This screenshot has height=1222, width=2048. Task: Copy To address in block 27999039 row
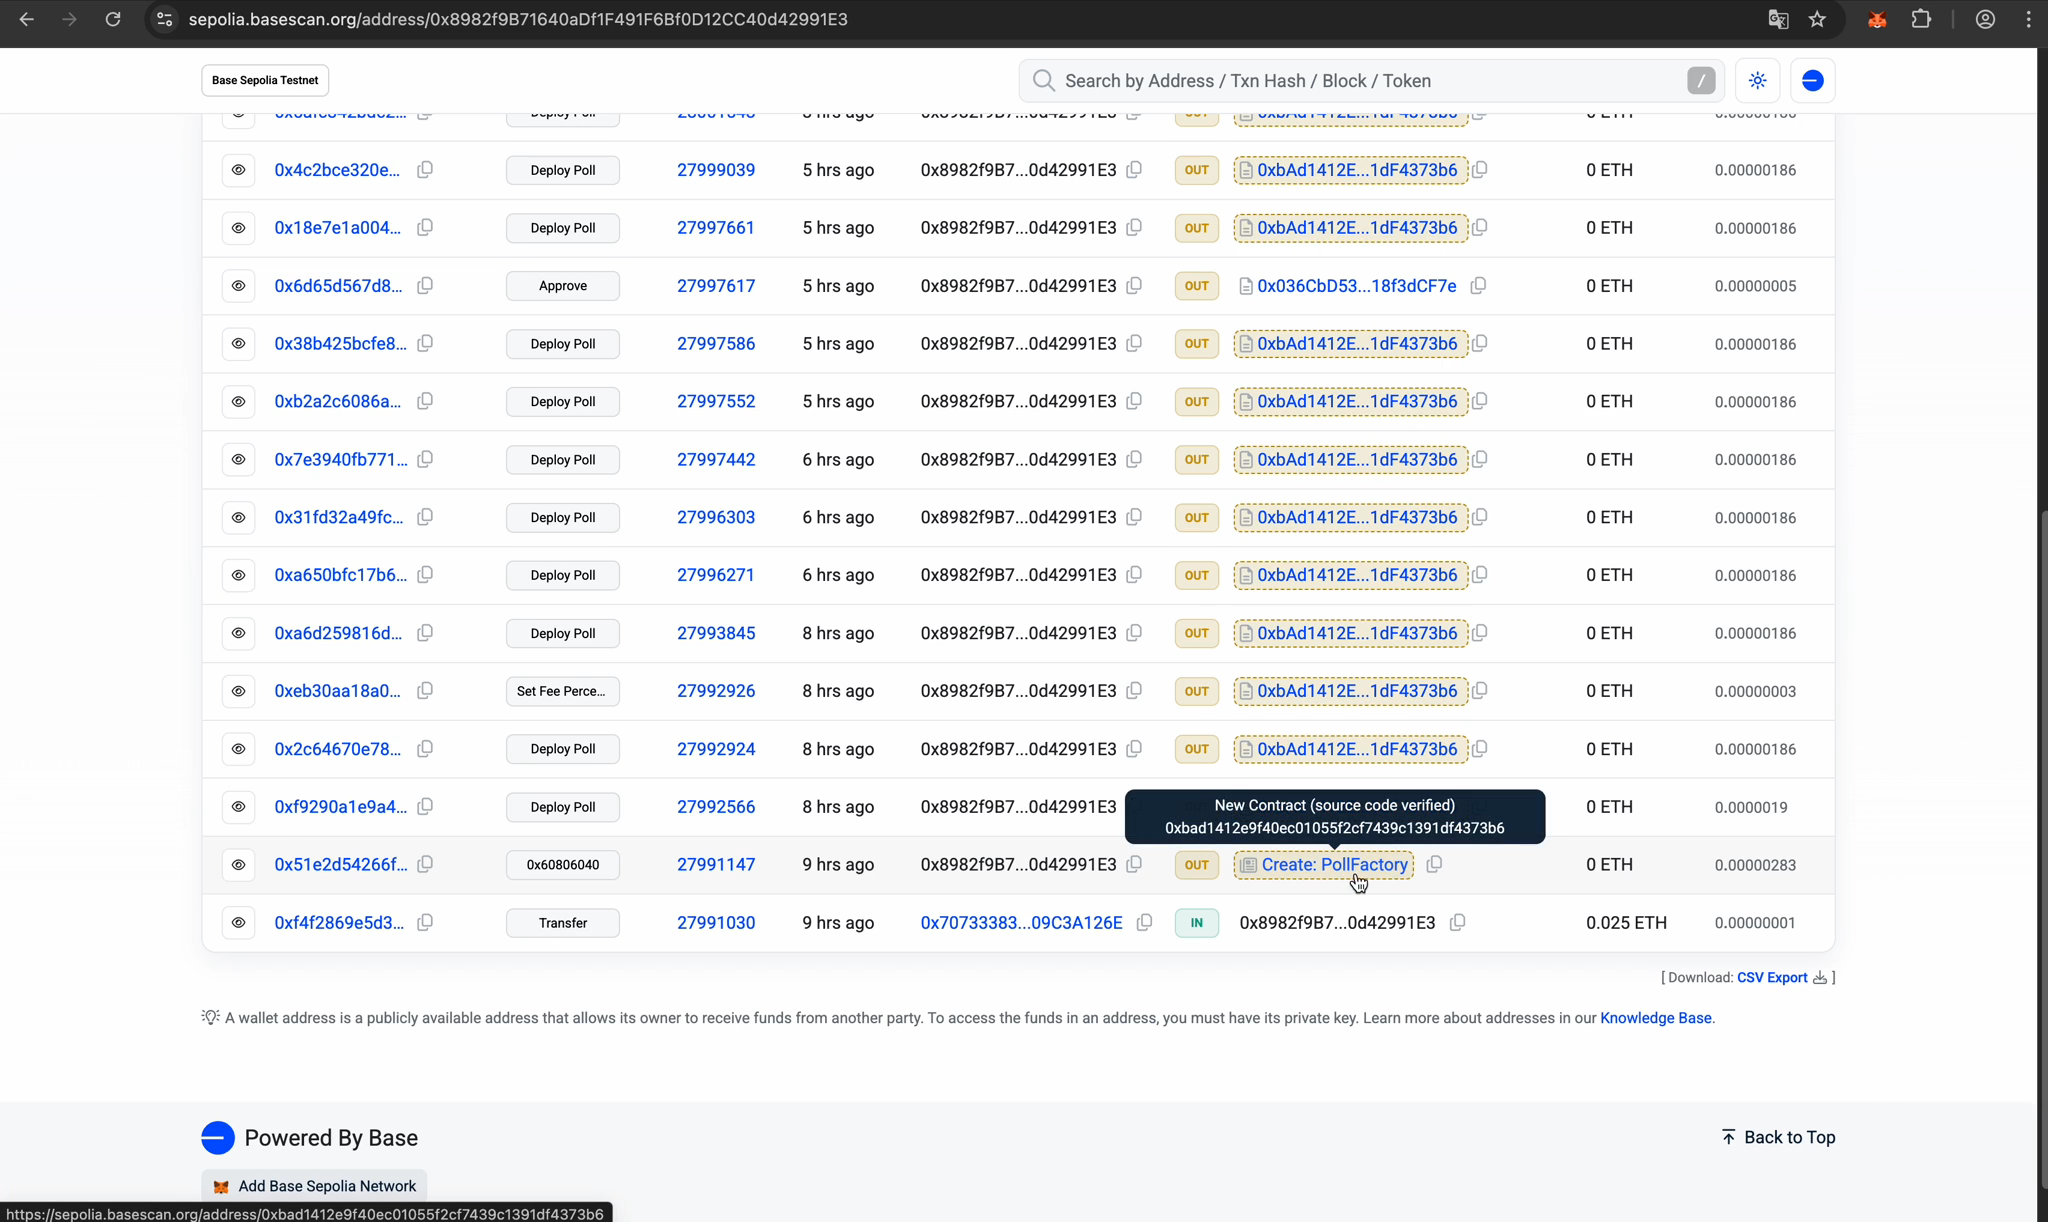click(x=1480, y=170)
